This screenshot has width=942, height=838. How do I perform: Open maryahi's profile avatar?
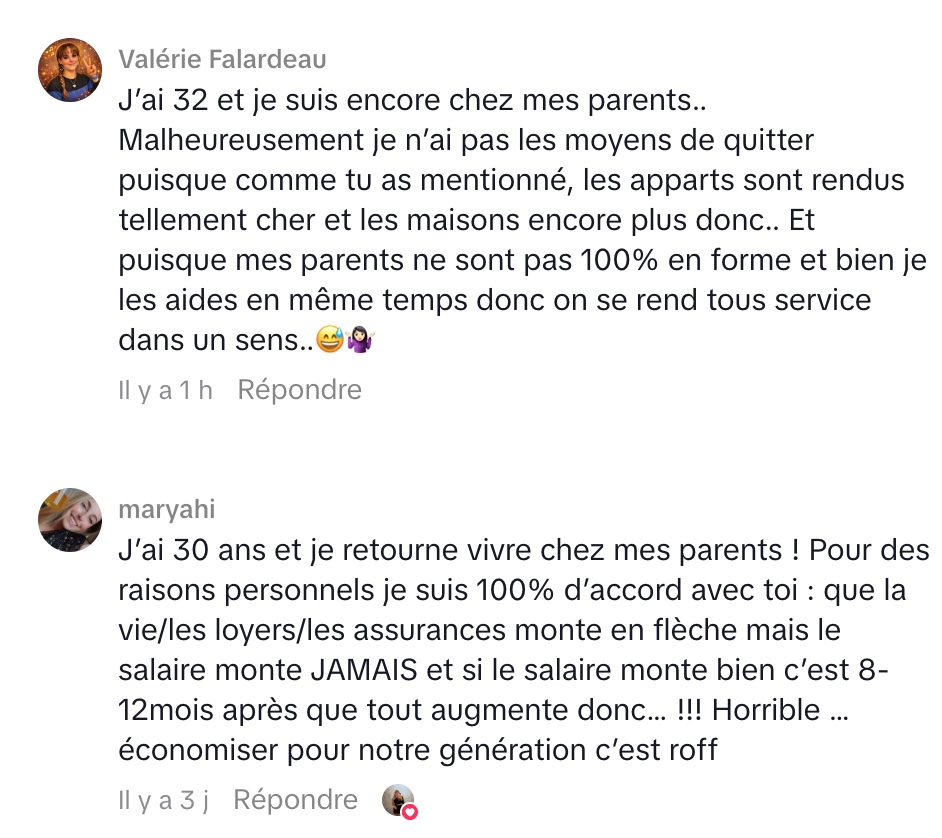[x=70, y=520]
